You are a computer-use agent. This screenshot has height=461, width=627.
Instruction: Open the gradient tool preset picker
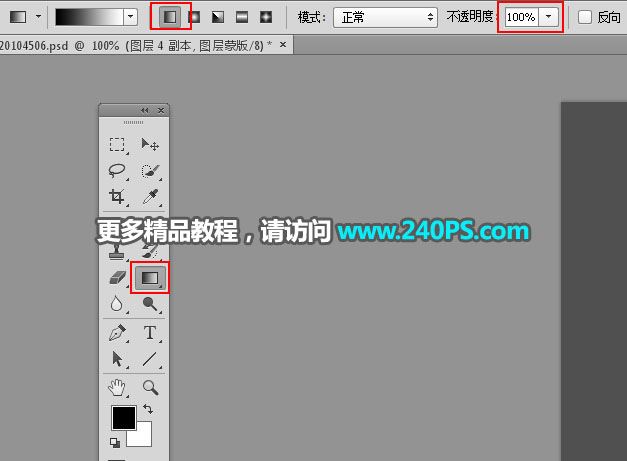point(38,17)
